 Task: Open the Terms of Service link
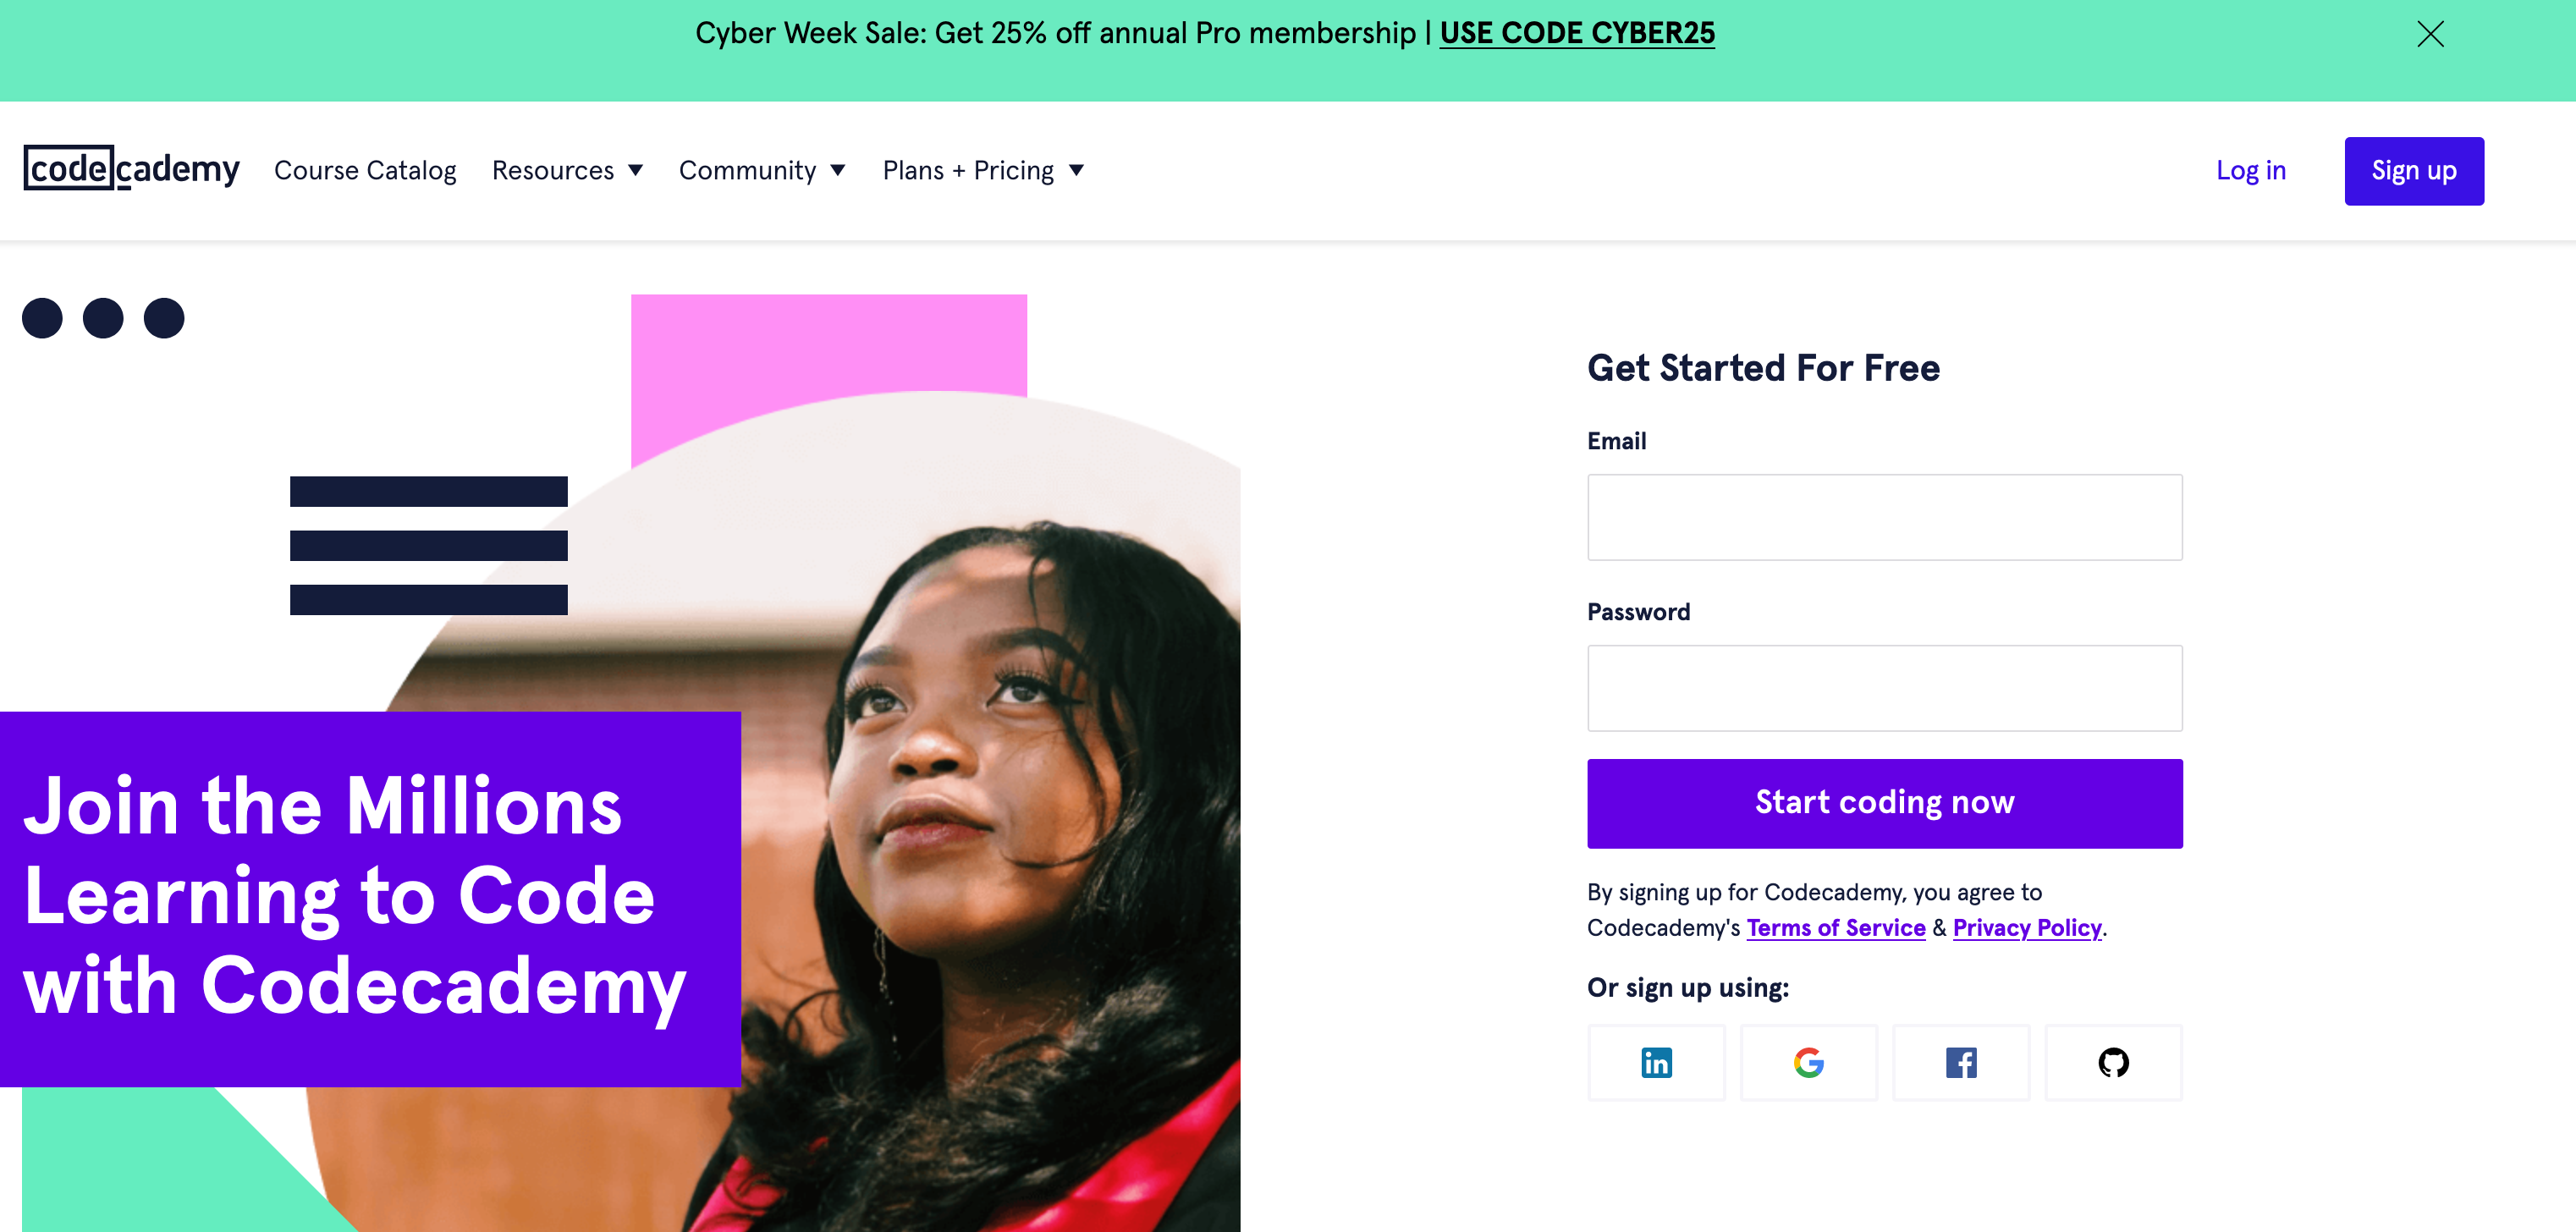(x=1835, y=928)
